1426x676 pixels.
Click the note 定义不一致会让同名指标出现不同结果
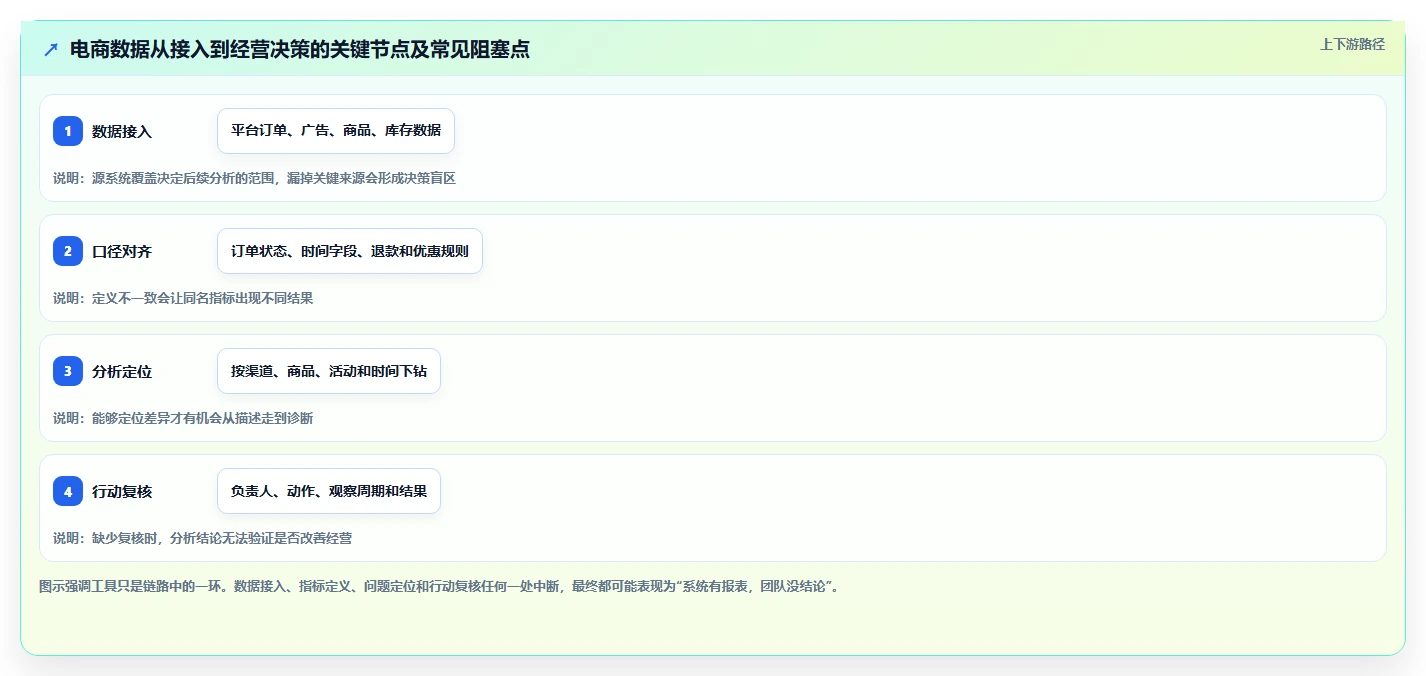183,298
